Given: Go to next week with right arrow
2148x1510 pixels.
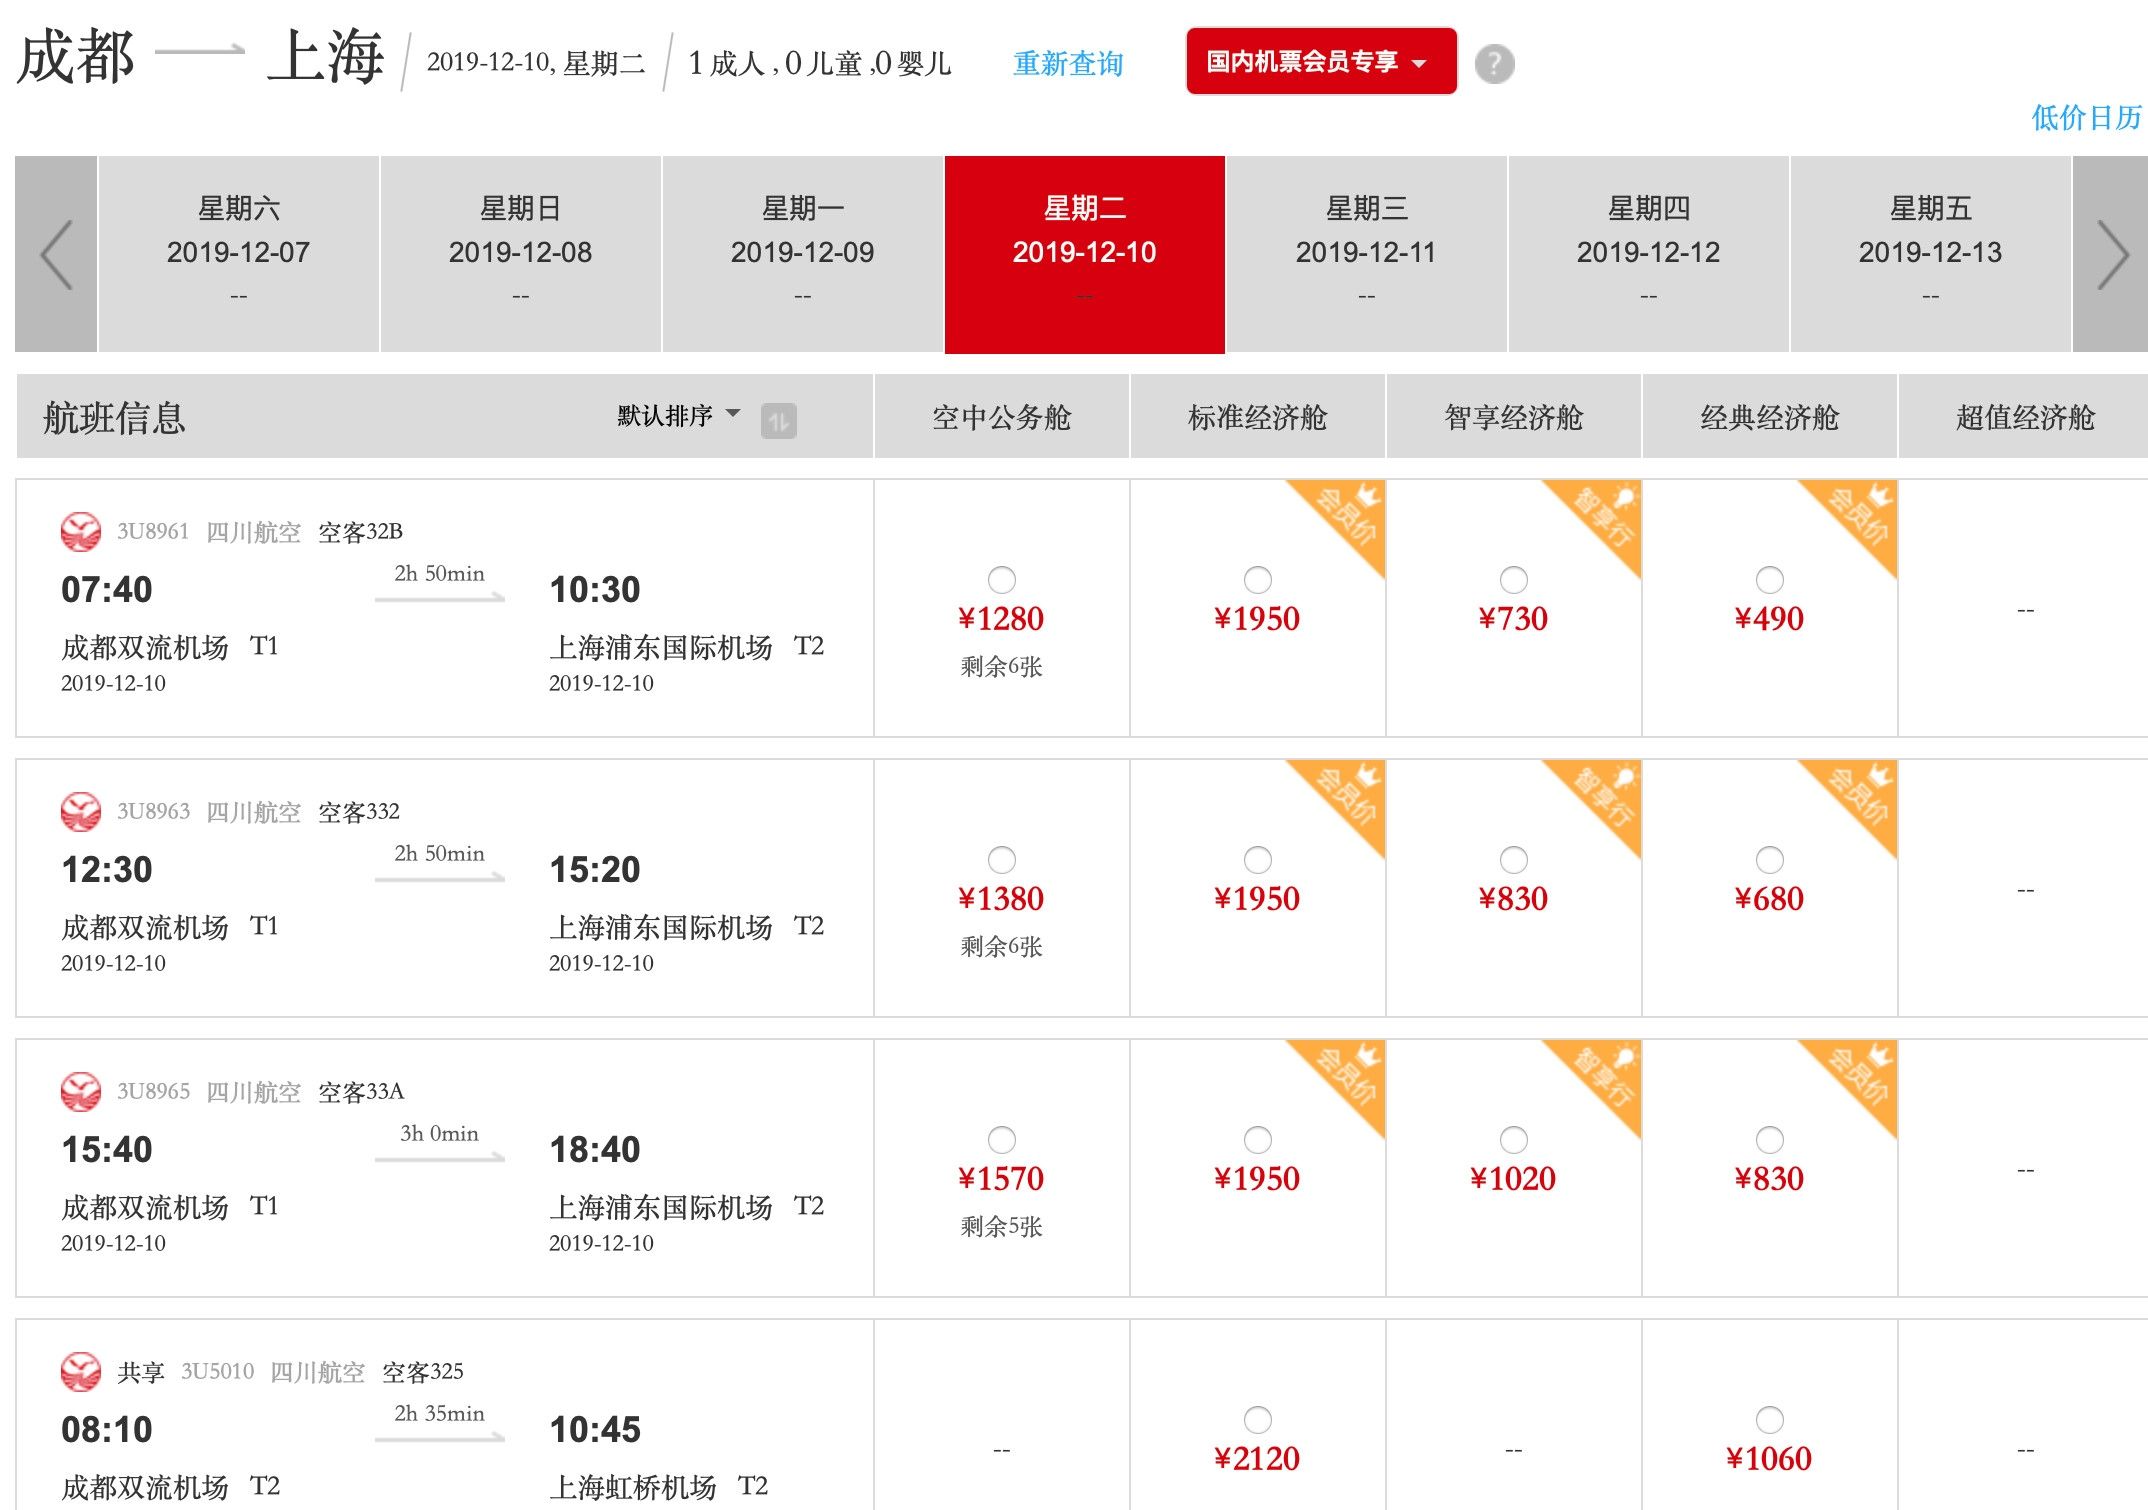Looking at the screenshot, I should point(2110,254).
